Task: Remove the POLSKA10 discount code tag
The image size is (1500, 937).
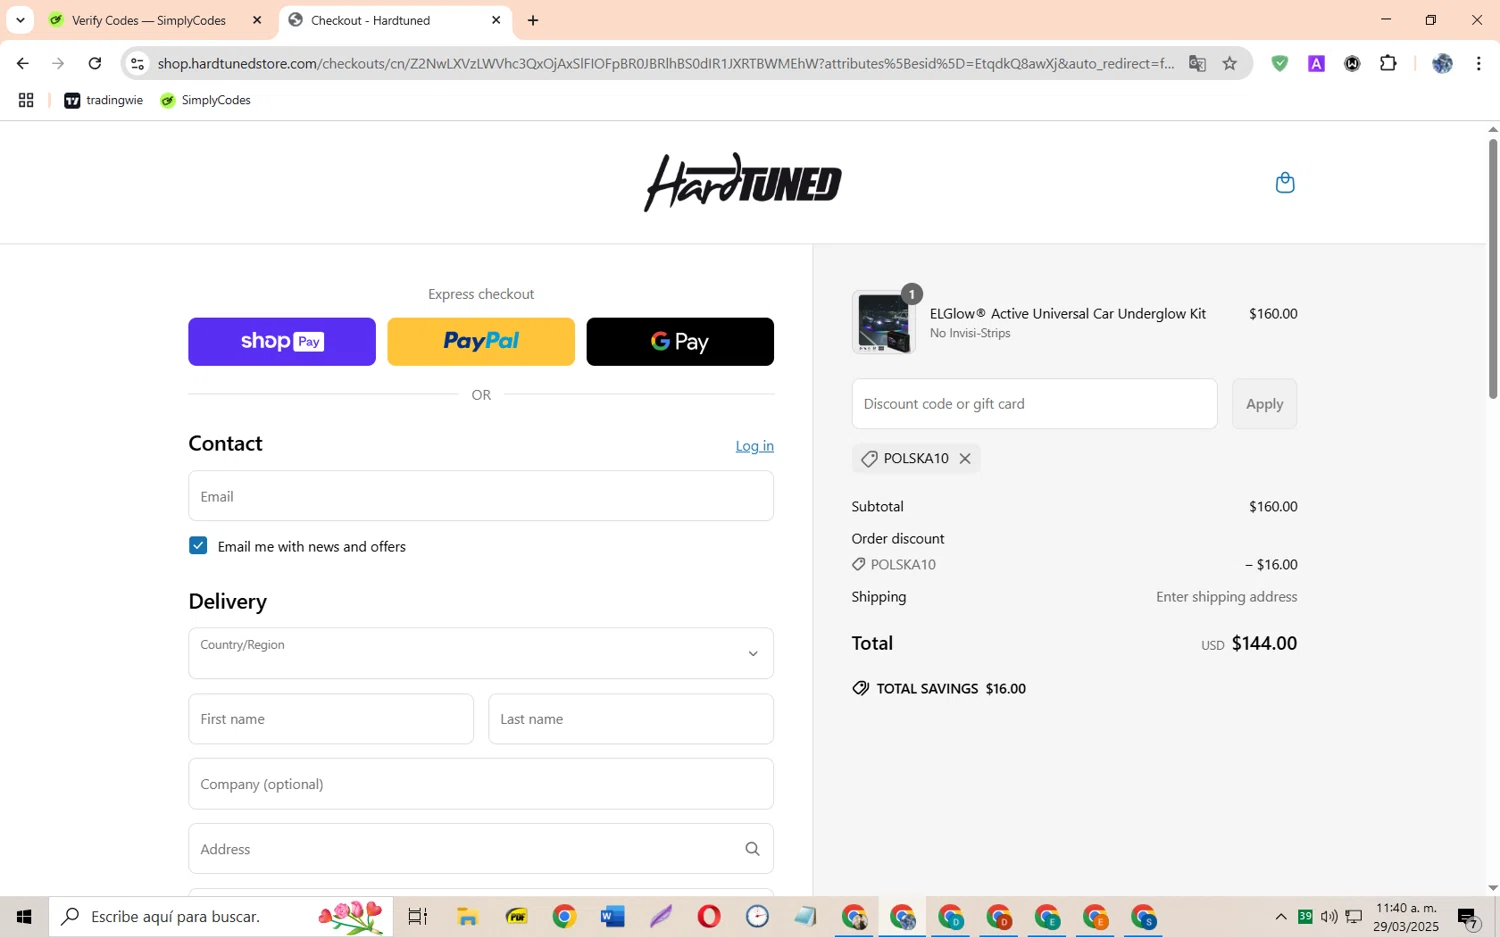Action: coord(965,458)
